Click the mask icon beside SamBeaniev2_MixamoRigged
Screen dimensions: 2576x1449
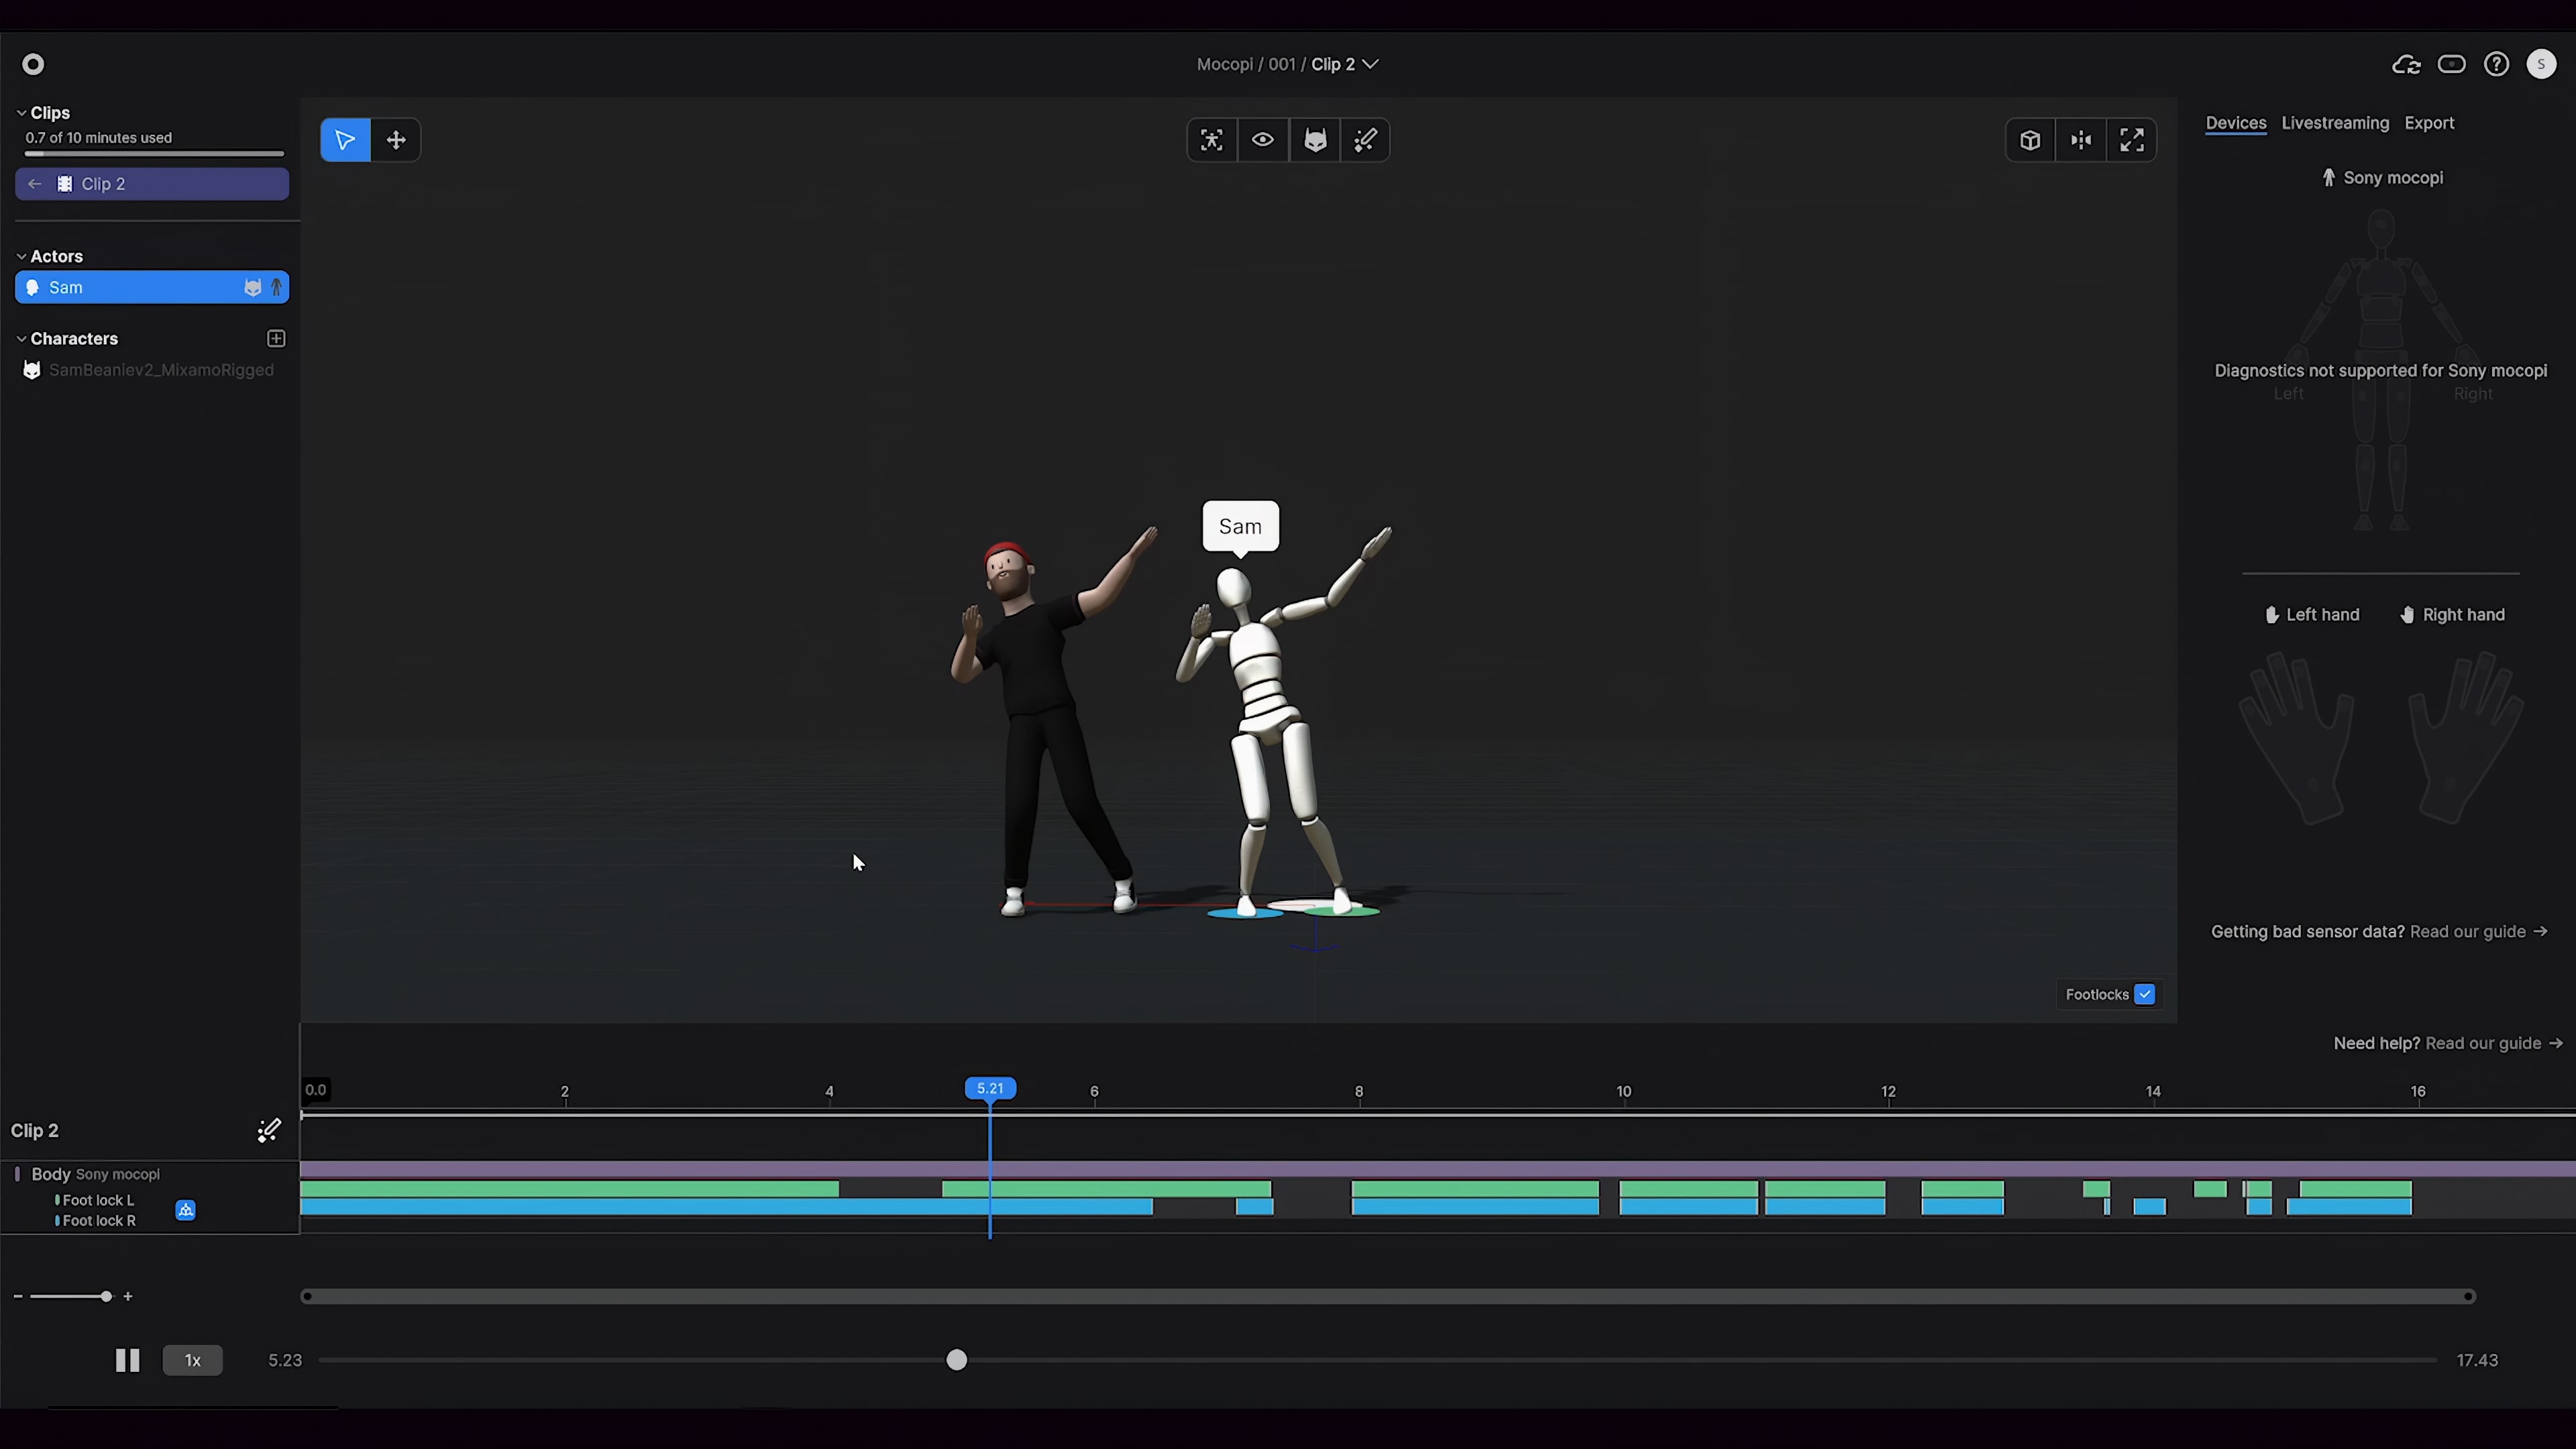32,370
